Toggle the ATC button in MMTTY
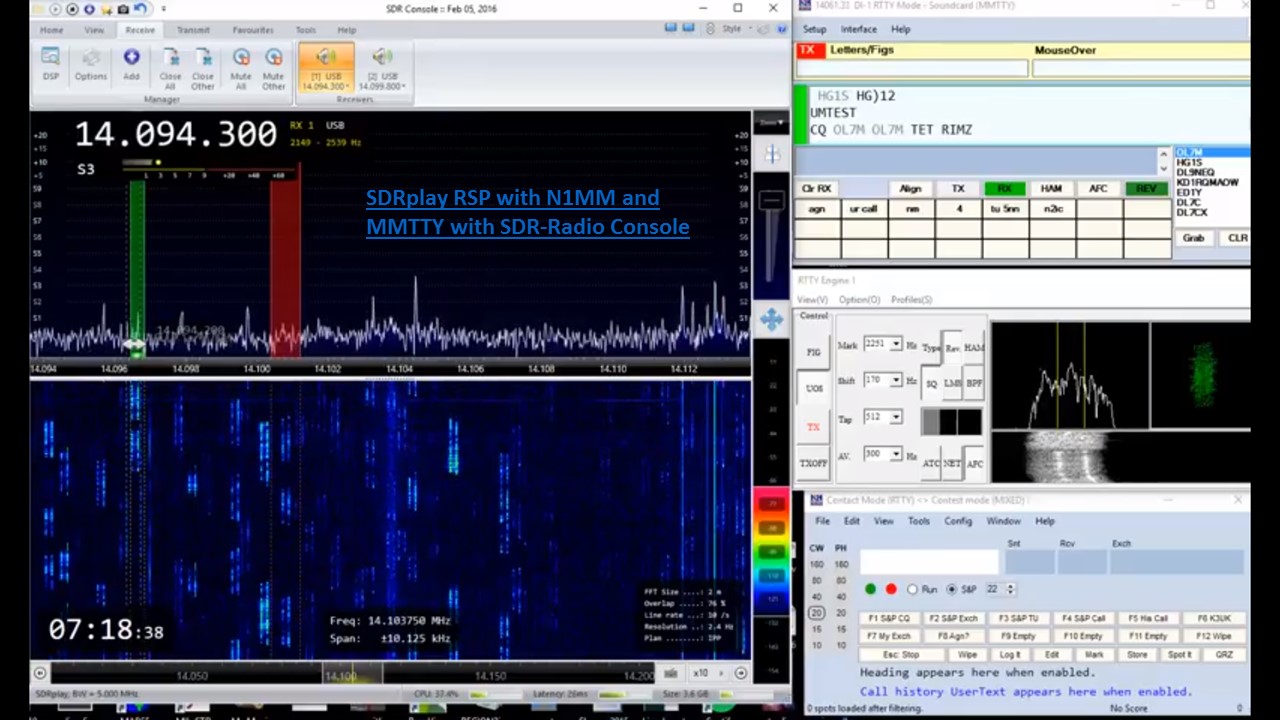Image resolution: width=1280 pixels, height=720 pixels. [x=931, y=463]
